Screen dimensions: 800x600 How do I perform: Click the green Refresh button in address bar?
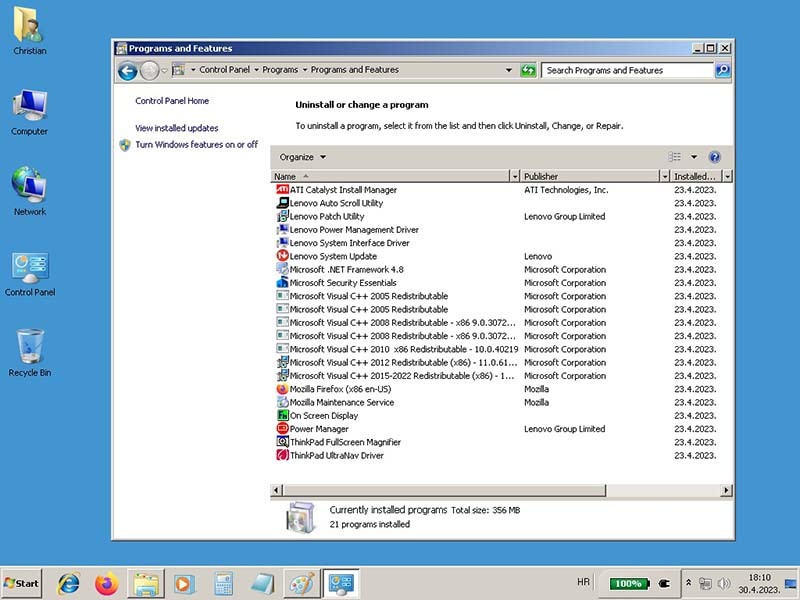528,70
